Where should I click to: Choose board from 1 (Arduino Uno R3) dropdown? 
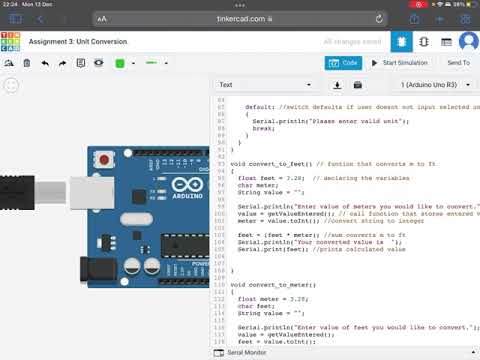pos(435,85)
